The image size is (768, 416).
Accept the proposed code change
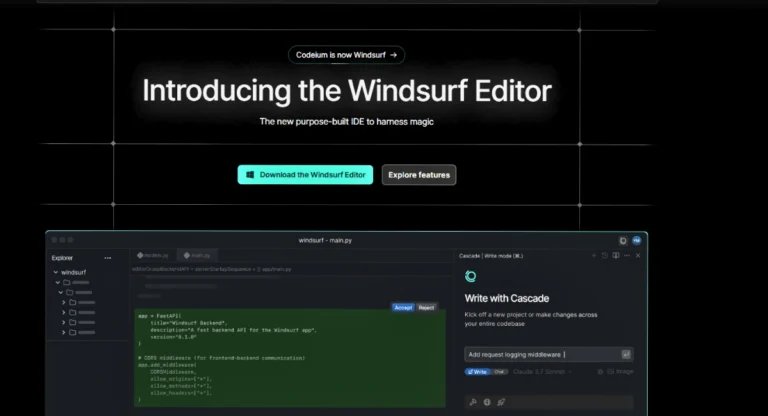coord(403,308)
